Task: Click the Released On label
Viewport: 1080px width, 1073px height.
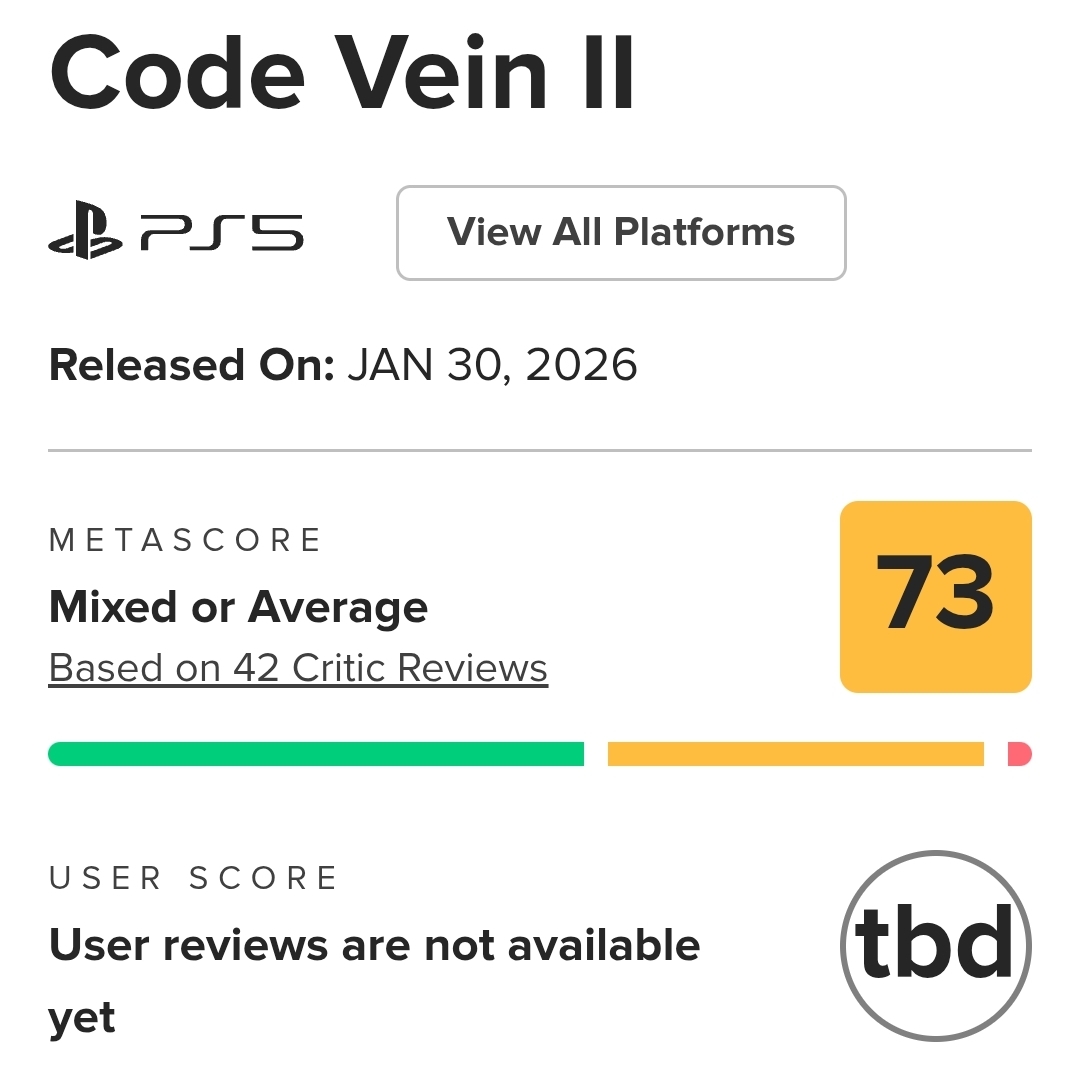Action: click(x=191, y=365)
